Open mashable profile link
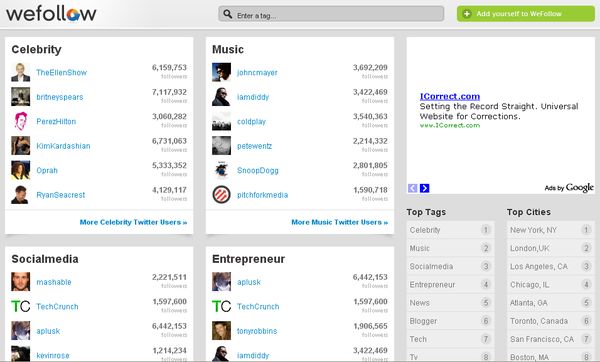This screenshot has width=600, height=362. 54,282
